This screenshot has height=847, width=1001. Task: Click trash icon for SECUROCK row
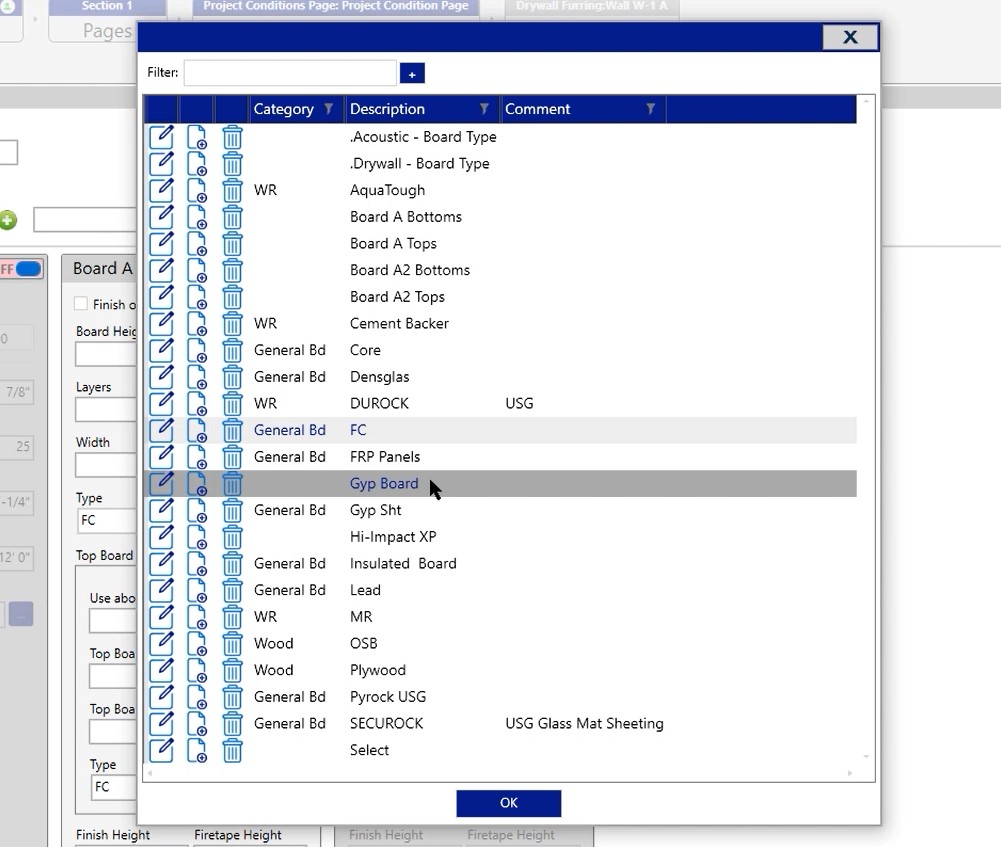[x=232, y=724]
